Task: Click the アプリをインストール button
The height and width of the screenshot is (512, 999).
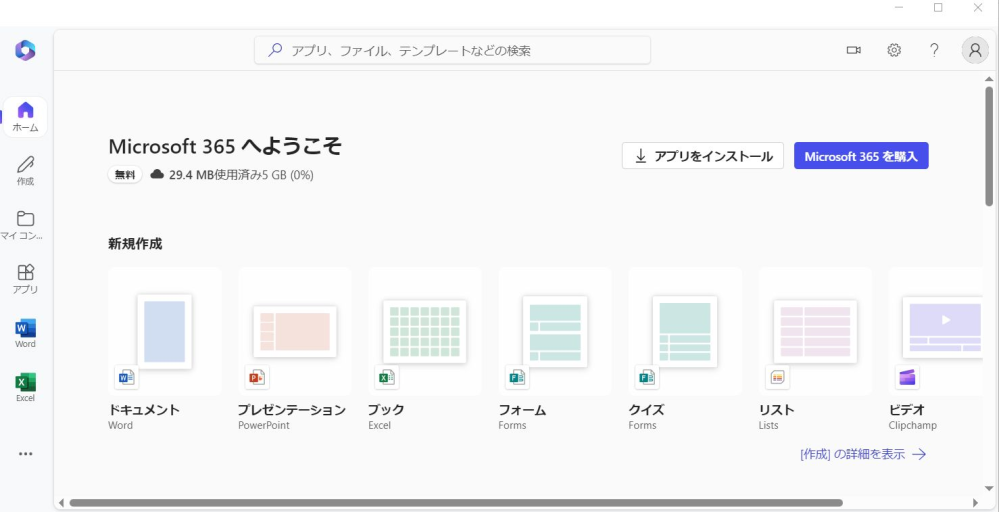Action: click(x=703, y=156)
